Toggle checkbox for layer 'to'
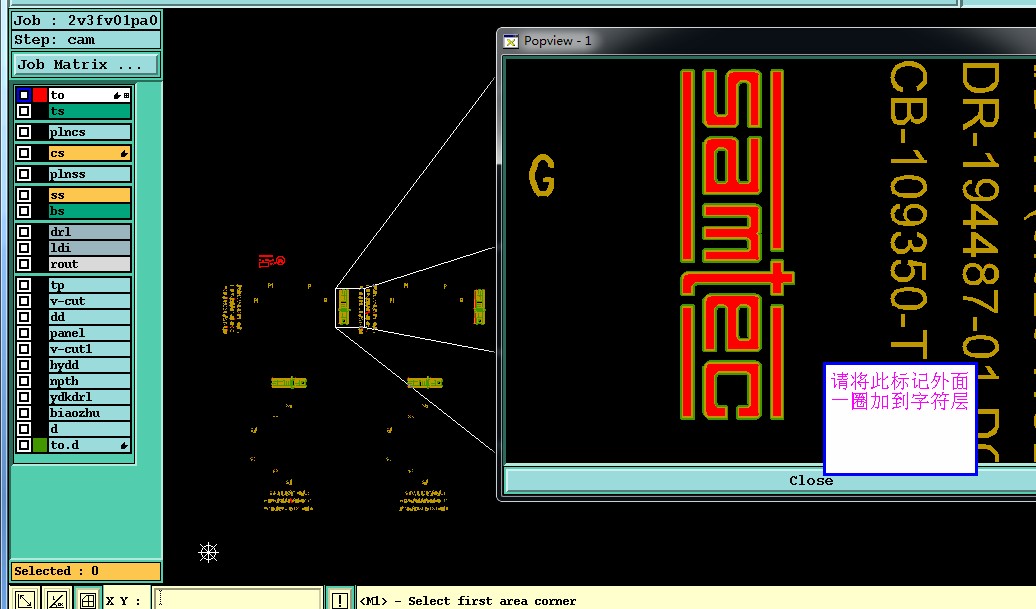This screenshot has height=609, width=1036. [x=24, y=95]
